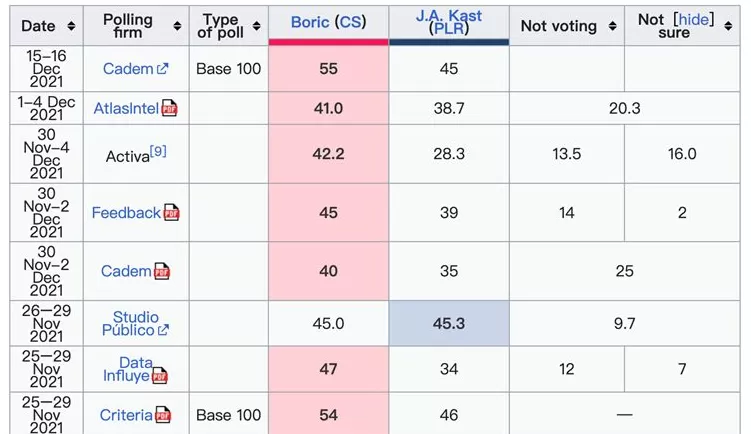The width and height of the screenshot is (751, 434).
Task: Follow the citation [9] next to Activa
Action: pyautogui.click(x=158, y=151)
